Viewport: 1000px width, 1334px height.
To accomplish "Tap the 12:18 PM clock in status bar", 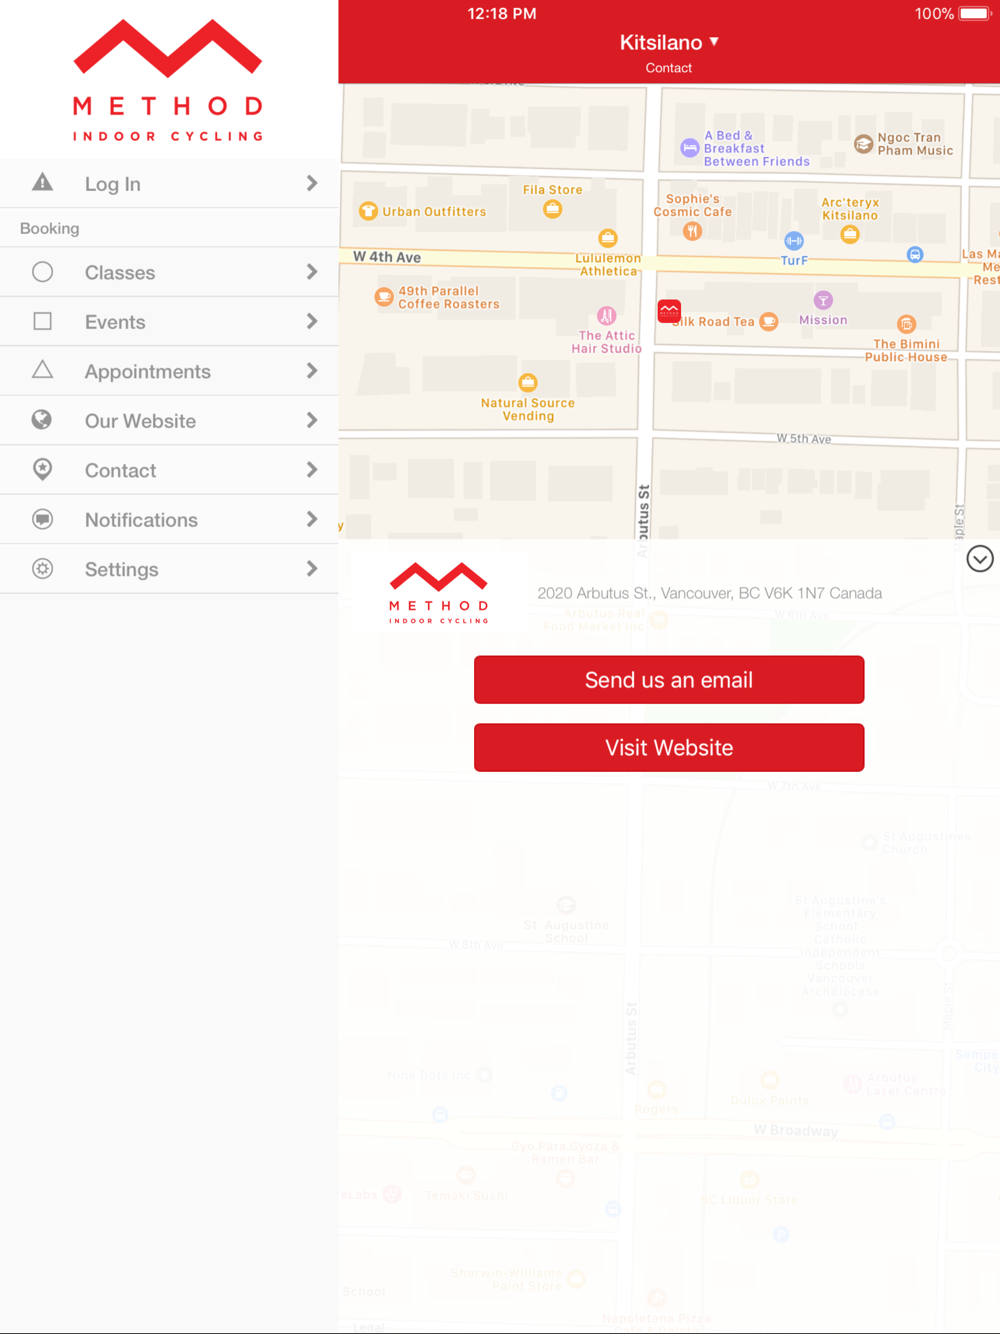I will point(502,14).
